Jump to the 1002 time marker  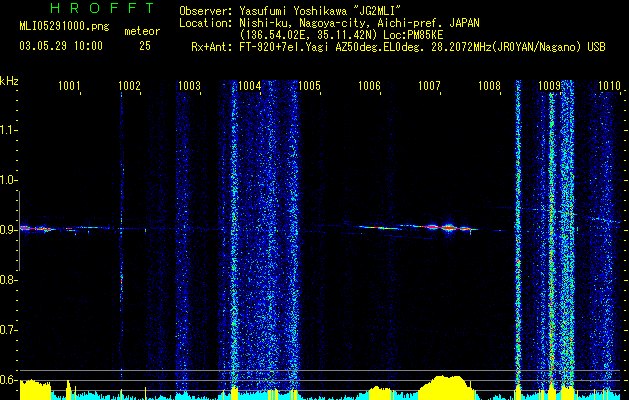130,86
